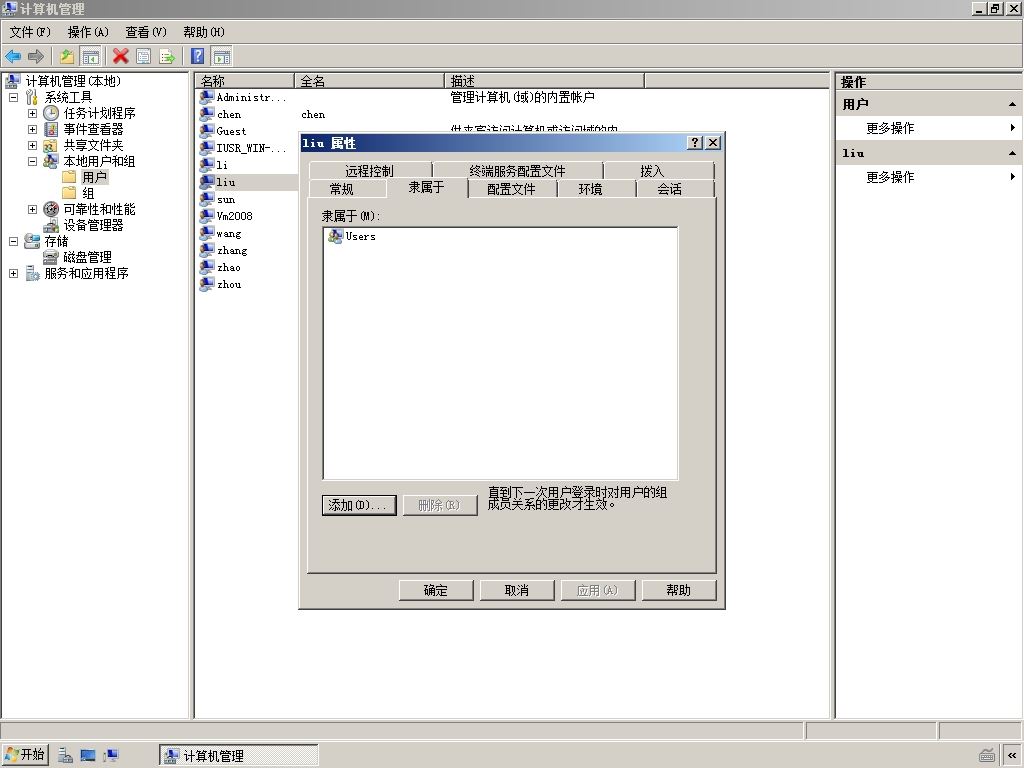The height and width of the screenshot is (768, 1024).
Task: Open 更多操作 under 用户 section
Action: [889, 128]
